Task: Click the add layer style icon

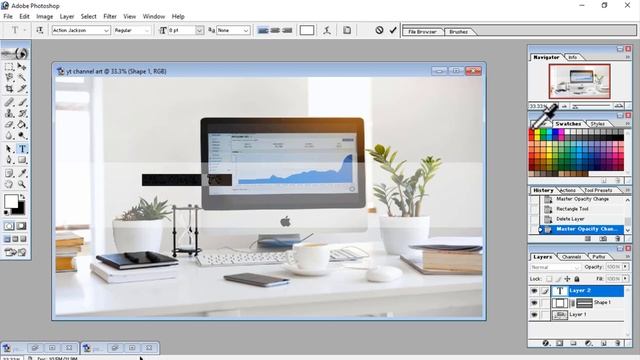Action: coord(546,343)
